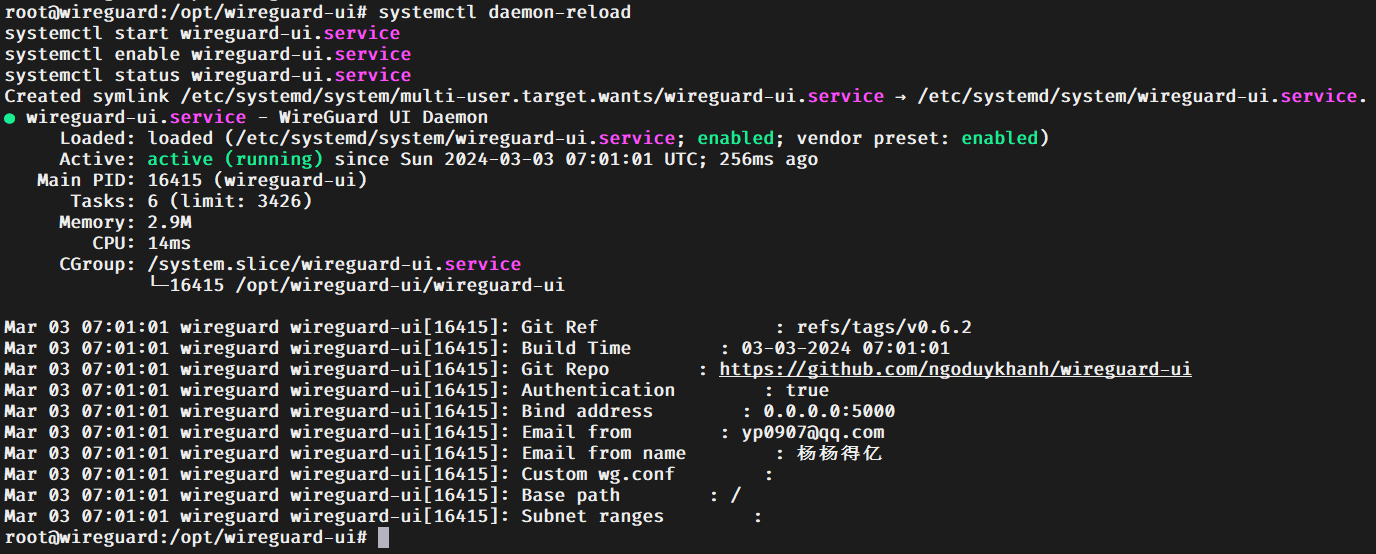Open the GitHub wireguard-ui repo link
This screenshot has width=1376, height=554.
[x=955, y=369]
